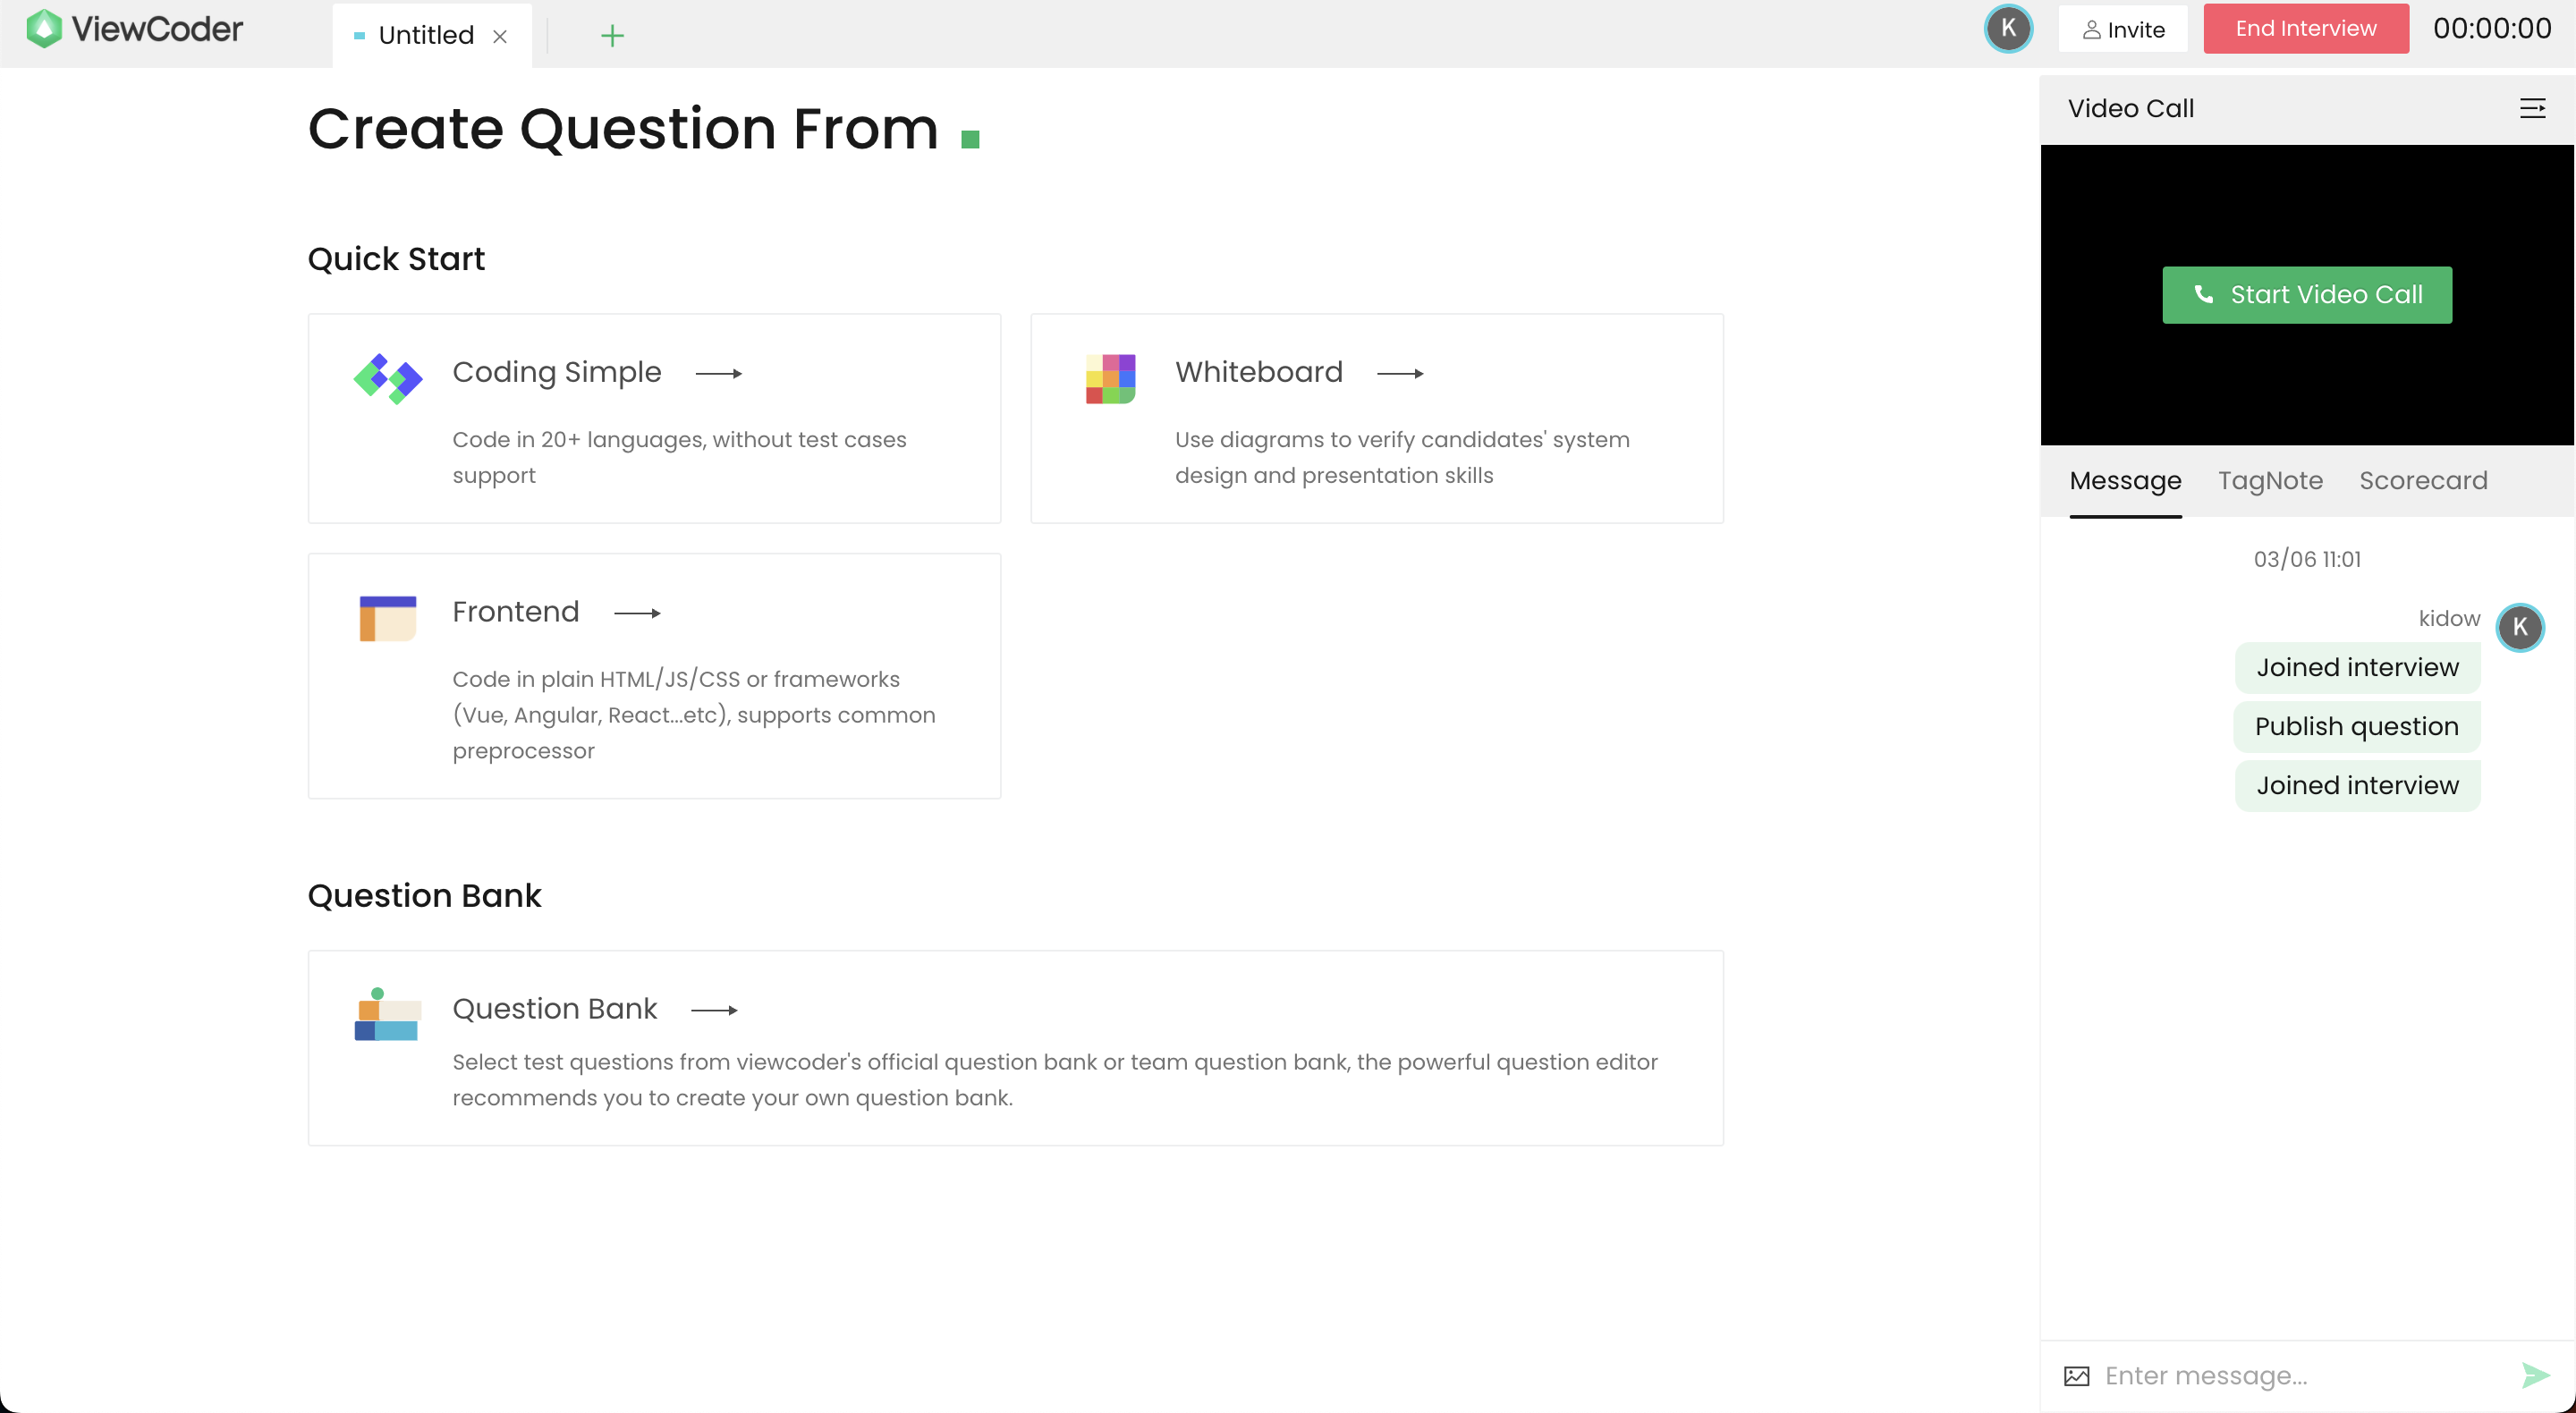
Task: Collapse the Video Call panel menu
Action: pos(2532,108)
